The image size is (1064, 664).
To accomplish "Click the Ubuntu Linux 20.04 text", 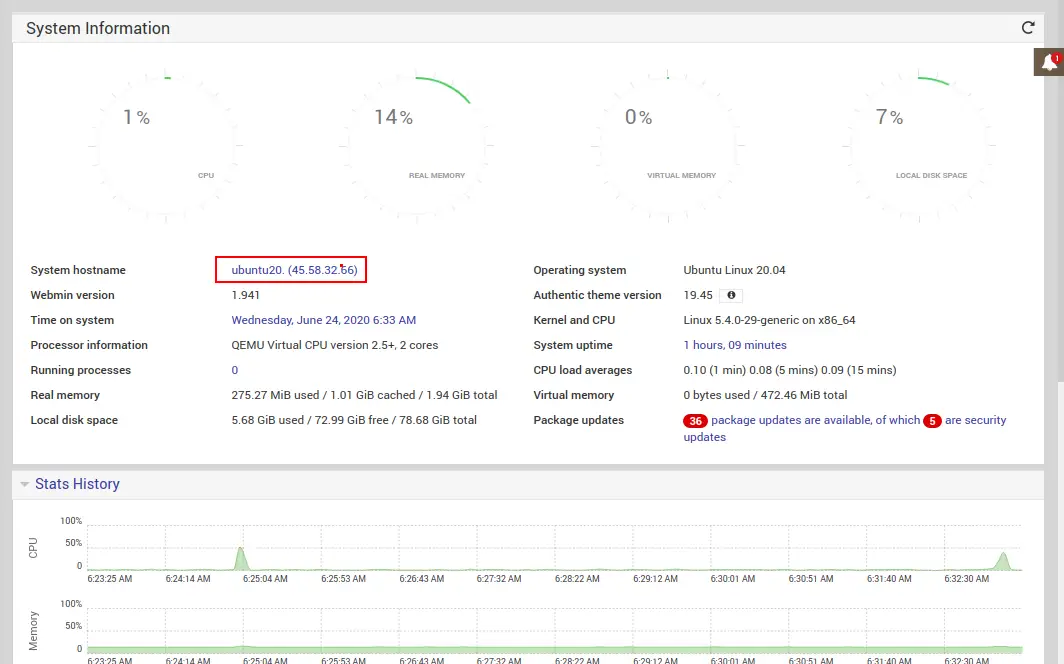I will 734,270.
